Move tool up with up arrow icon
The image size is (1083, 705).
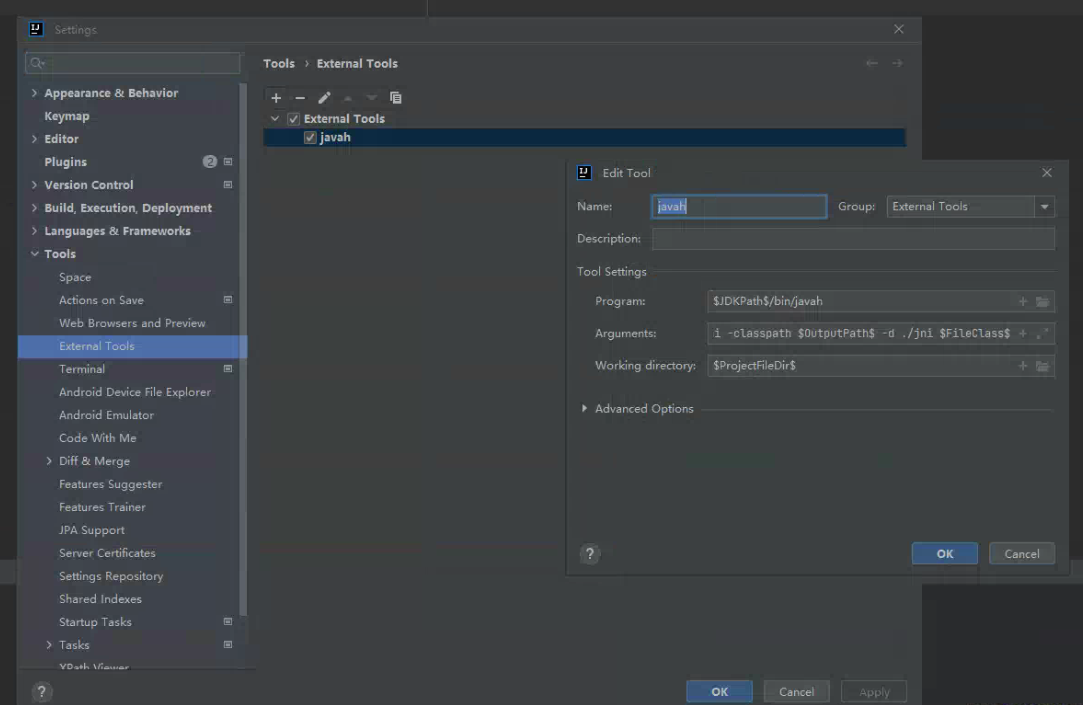(x=347, y=98)
